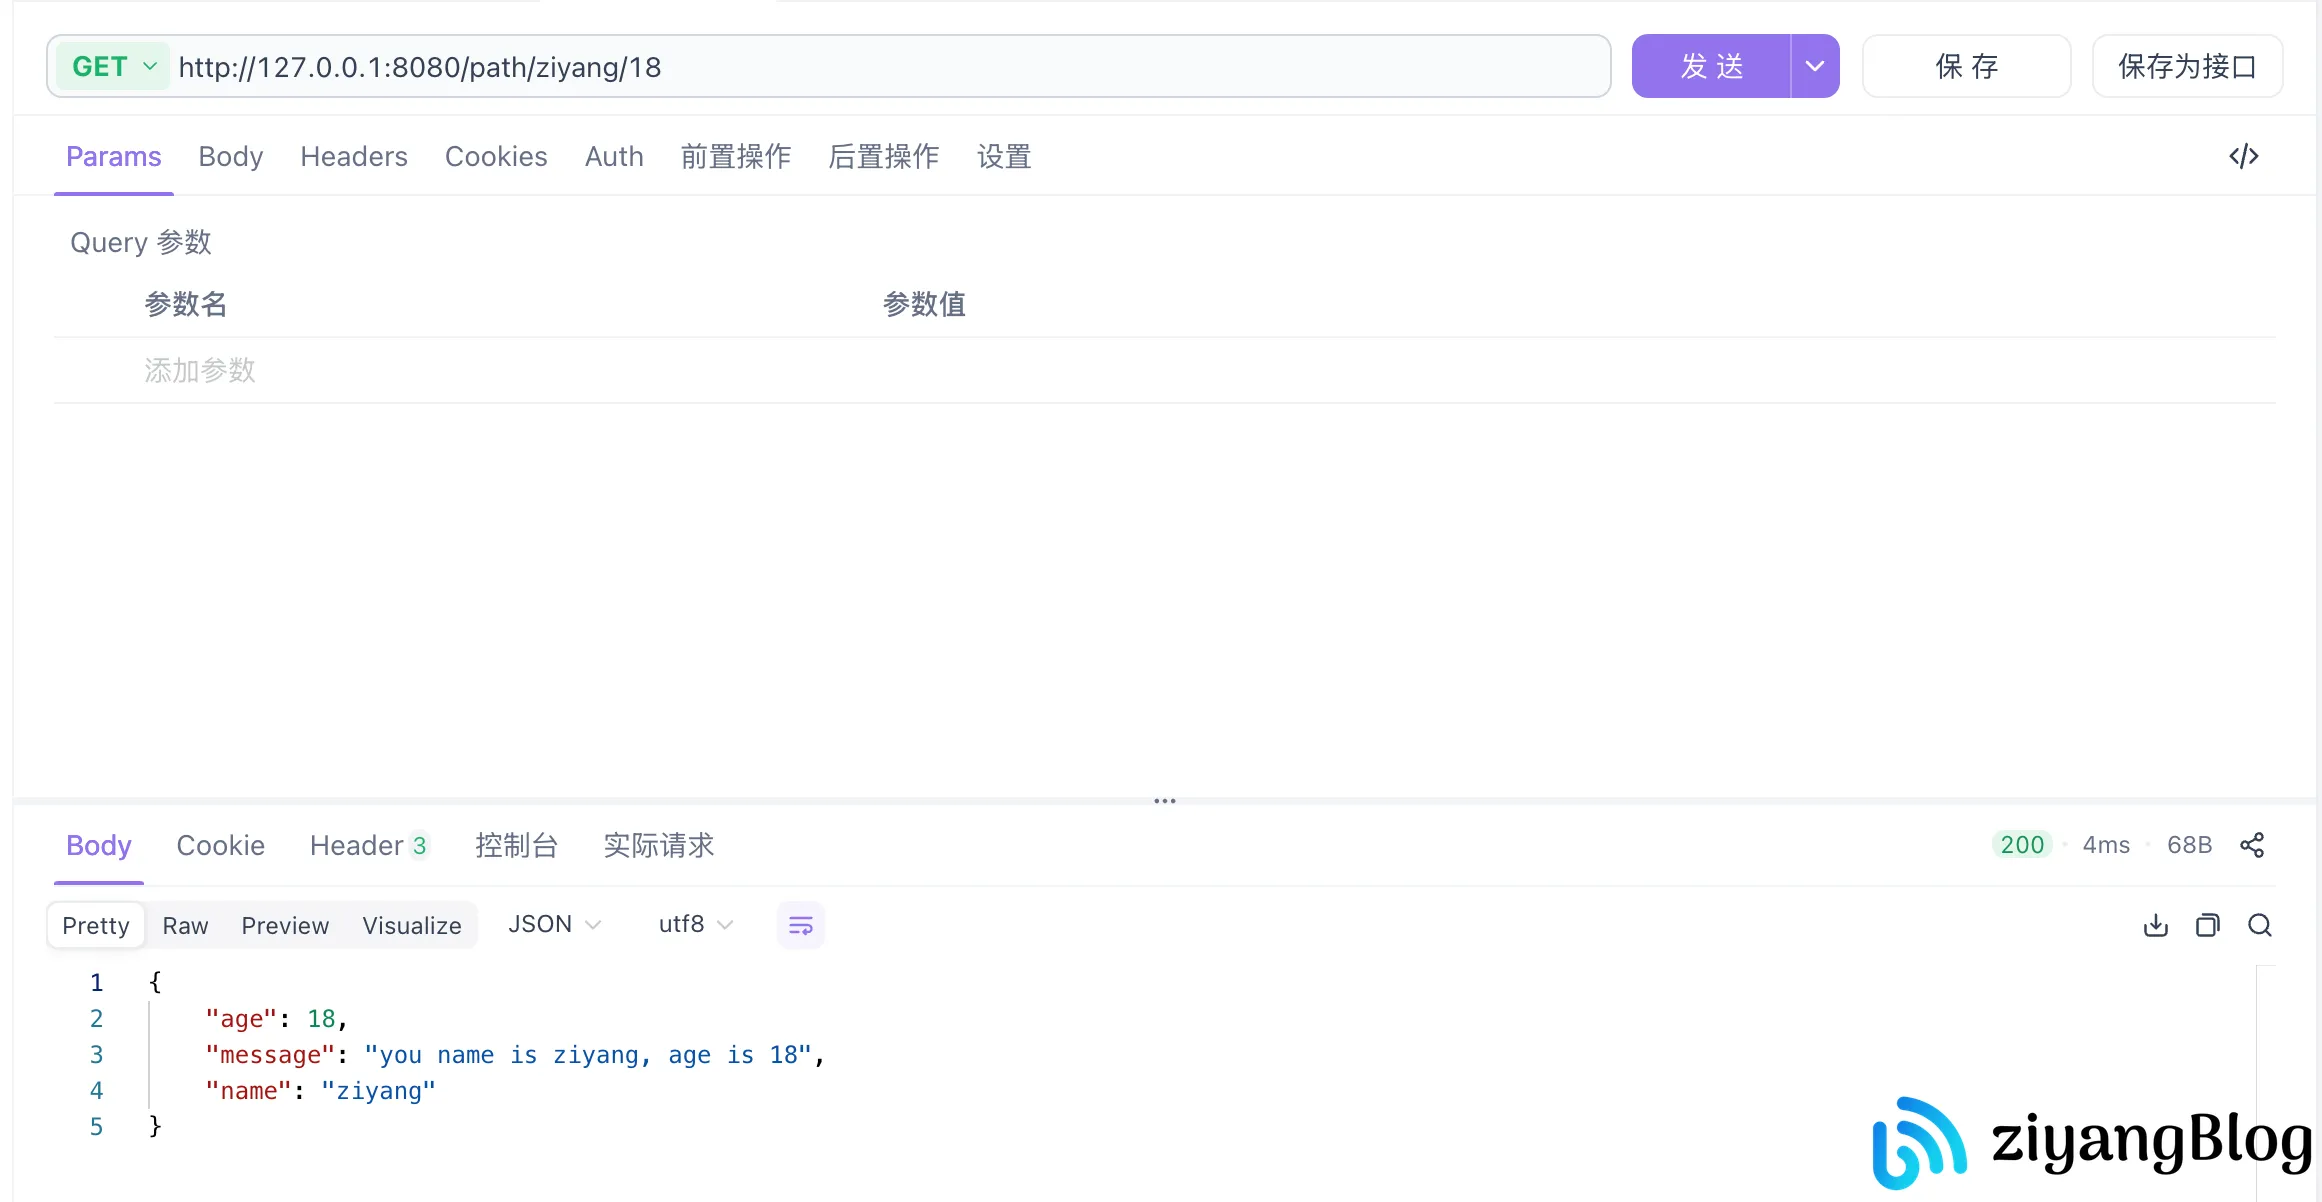
Task: Search within the response body
Action: click(x=2260, y=925)
